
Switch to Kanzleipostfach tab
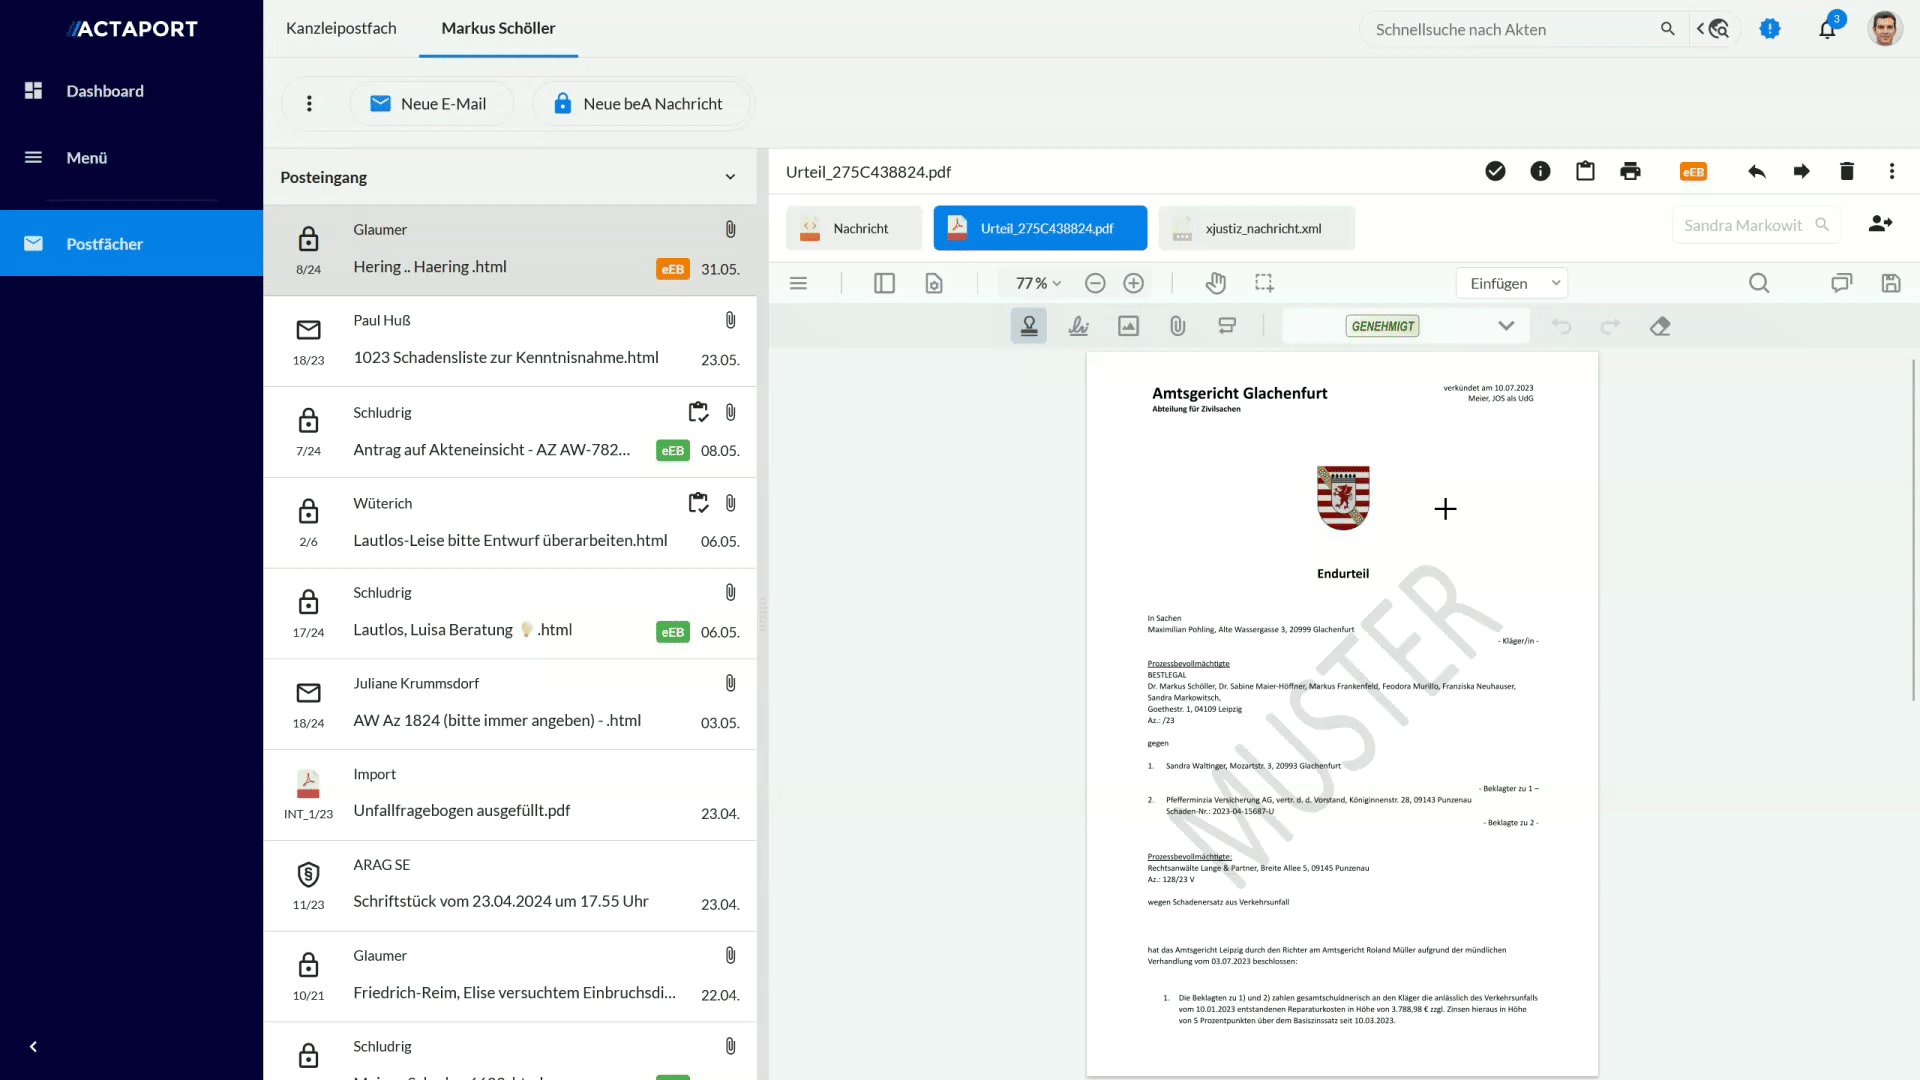[341, 28]
